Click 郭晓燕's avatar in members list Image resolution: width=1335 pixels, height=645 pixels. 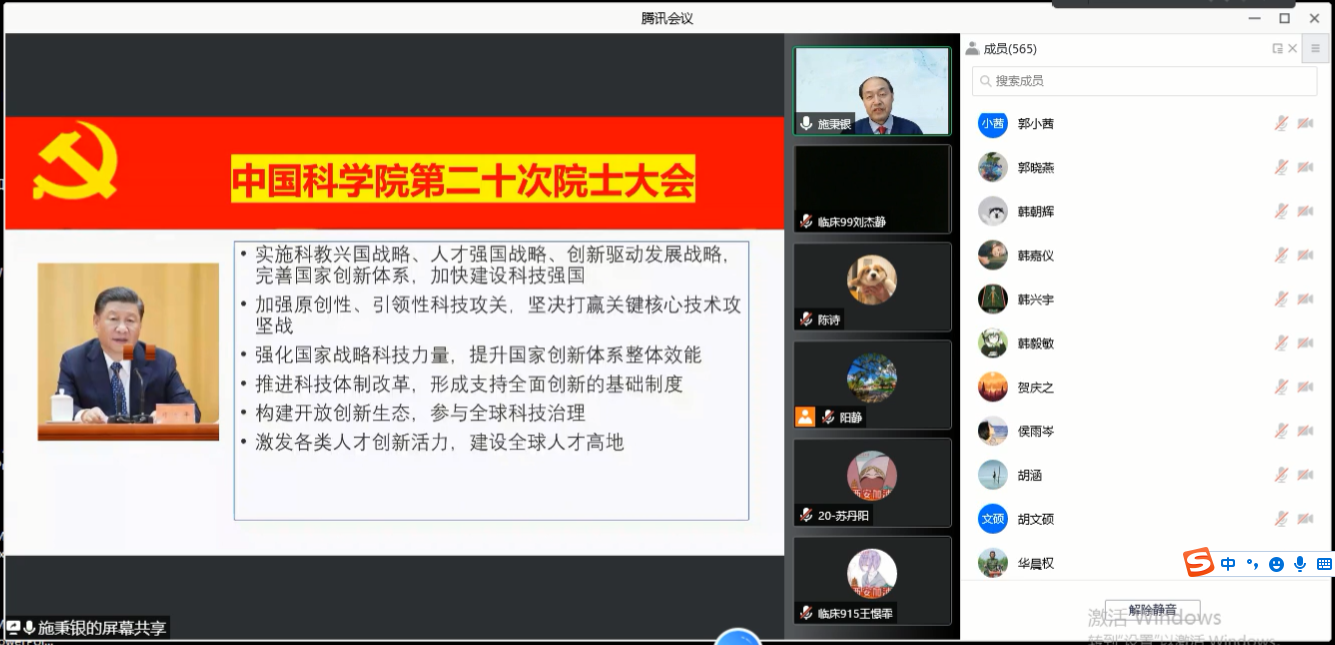point(993,168)
